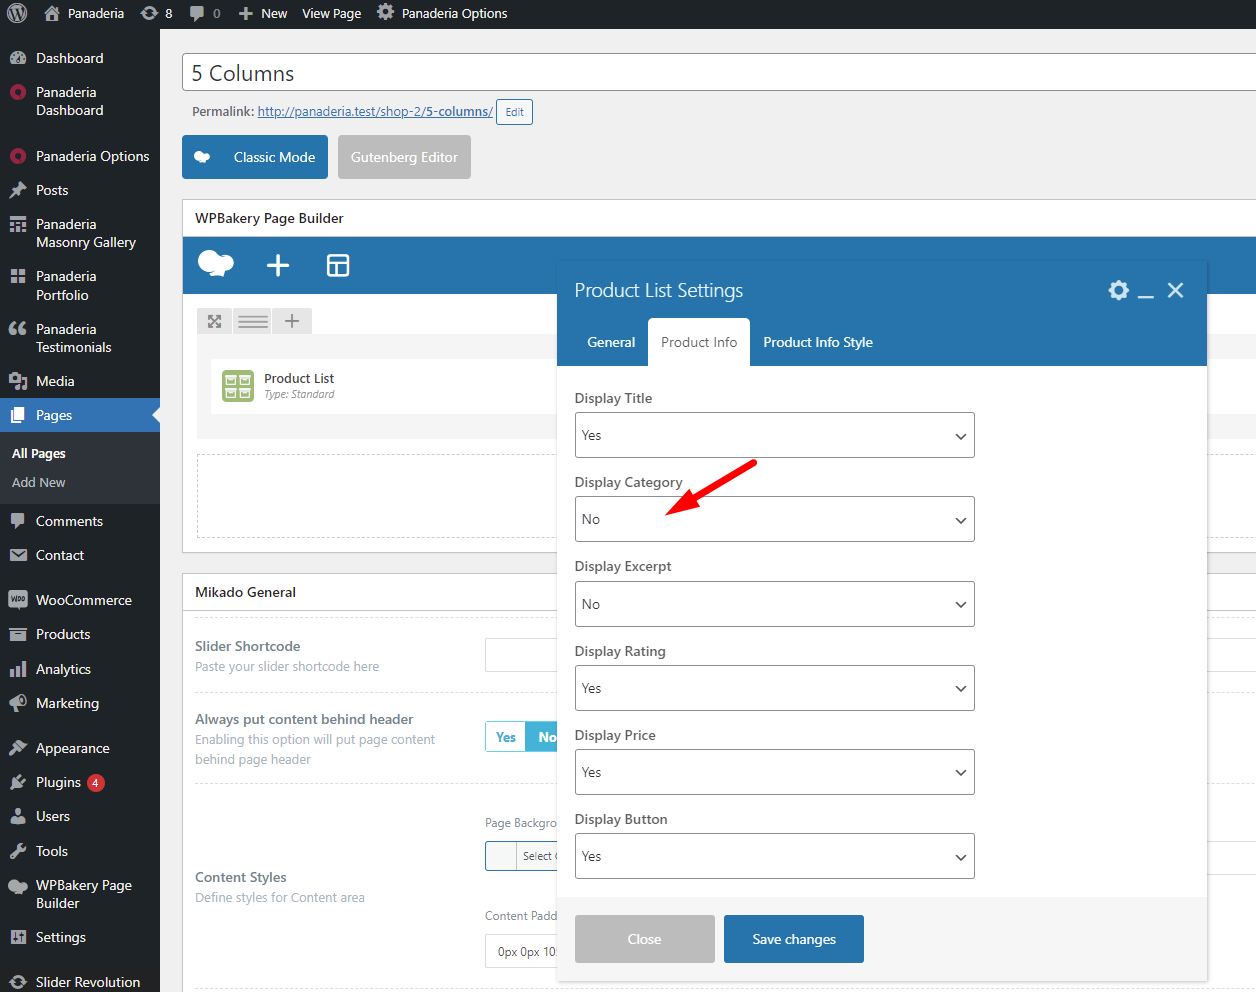The image size is (1256, 992).
Task: Click the permalink Edit button
Action: [x=514, y=112]
